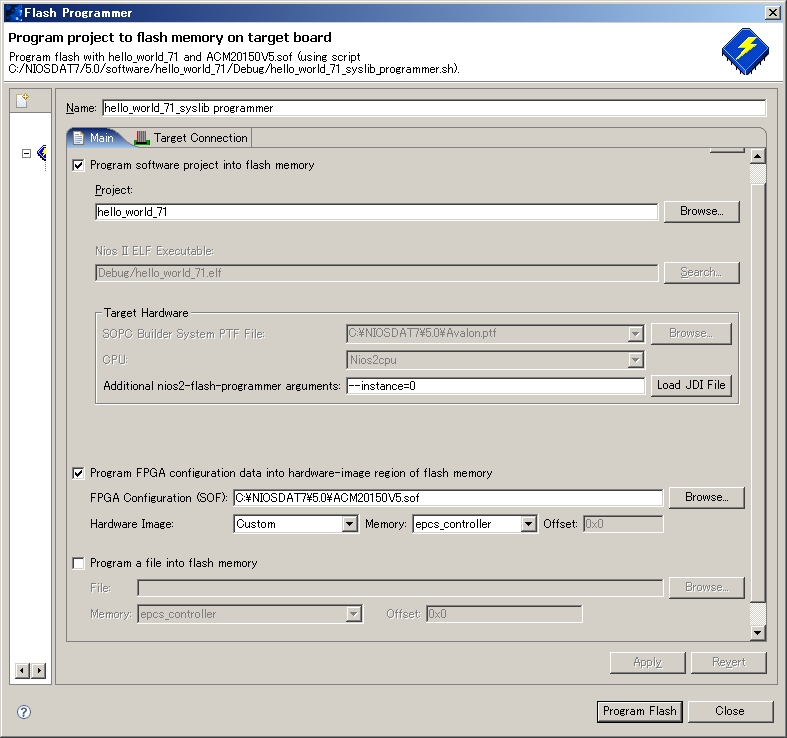Open the epcs_controller Memory dropdown
This screenshot has height=738, width=787.
[529, 524]
